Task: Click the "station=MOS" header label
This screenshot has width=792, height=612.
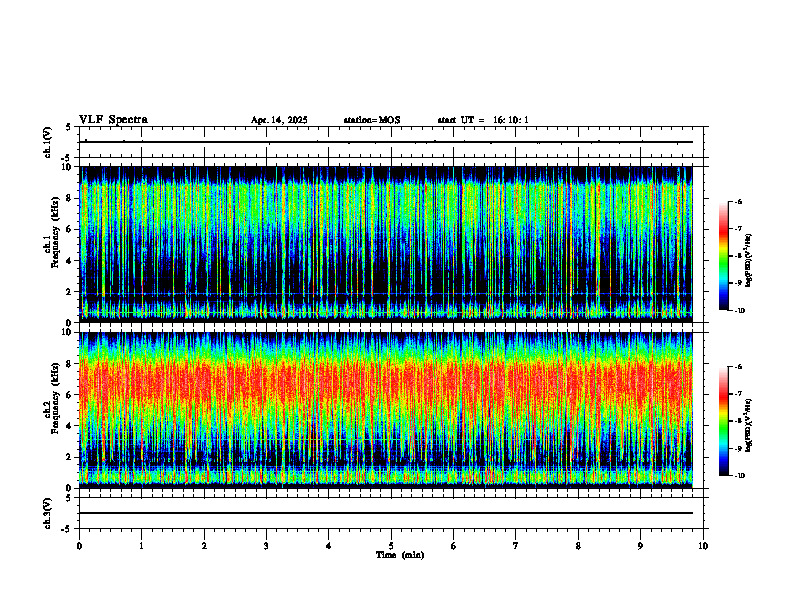Action: click(x=372, y=120)
